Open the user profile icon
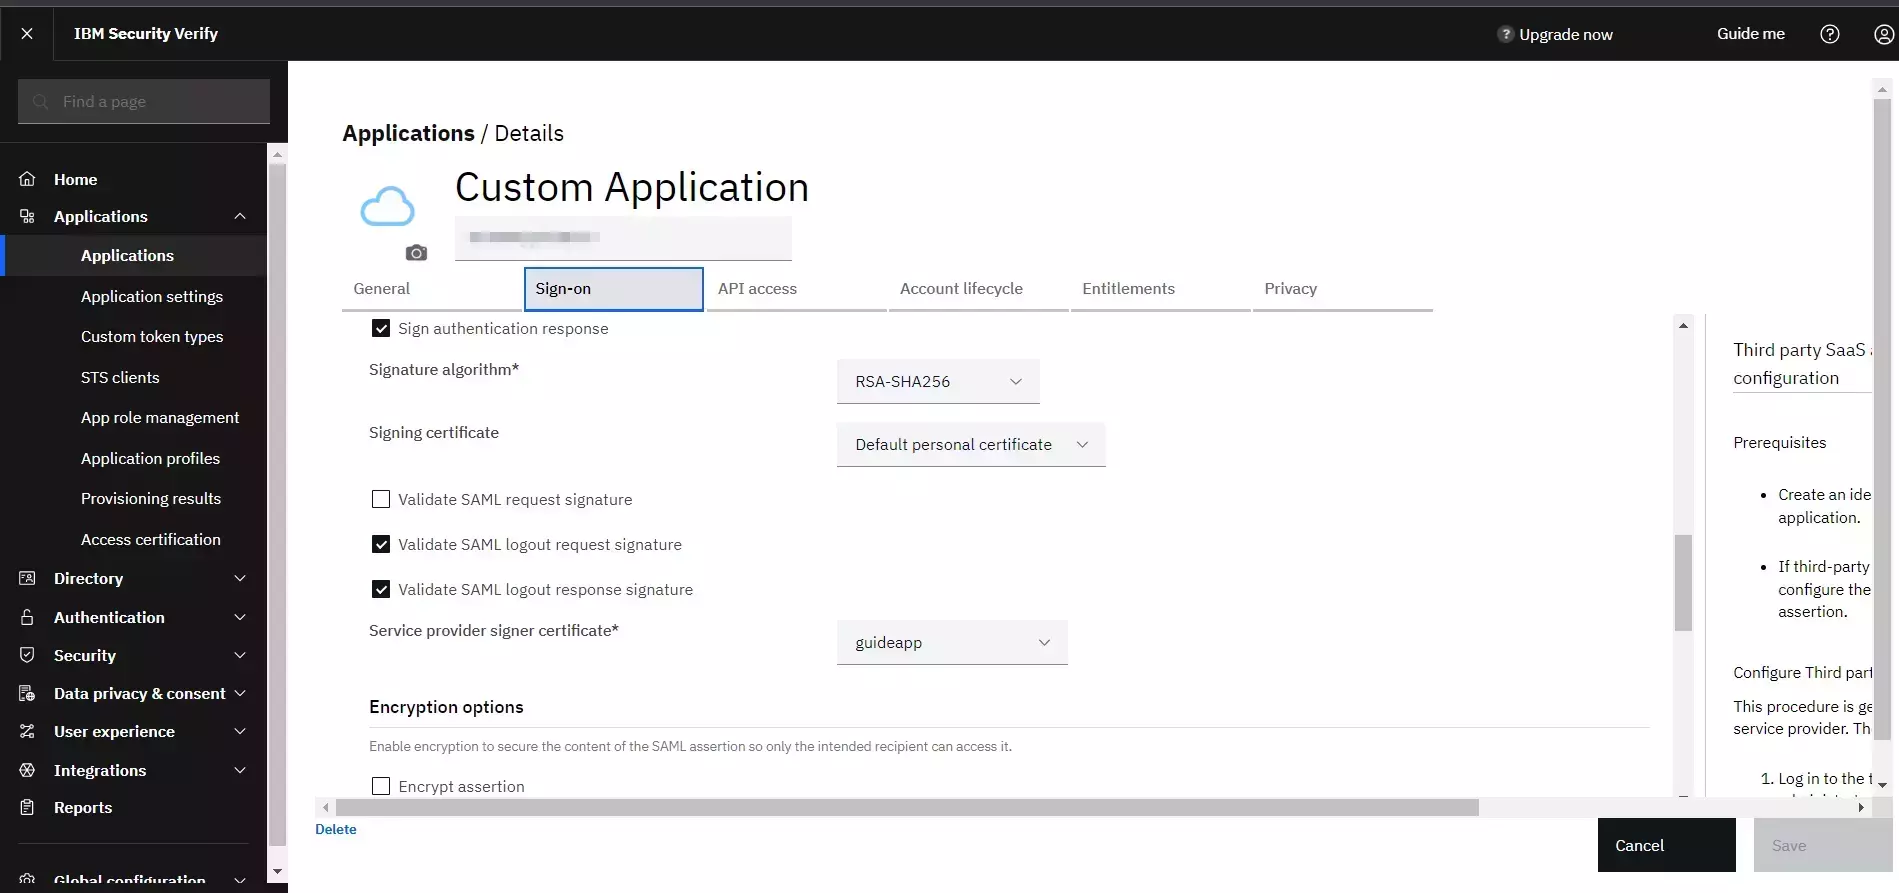This screenshot has height=893, width=1899. pyautogui.click(x=1883, y=34)
